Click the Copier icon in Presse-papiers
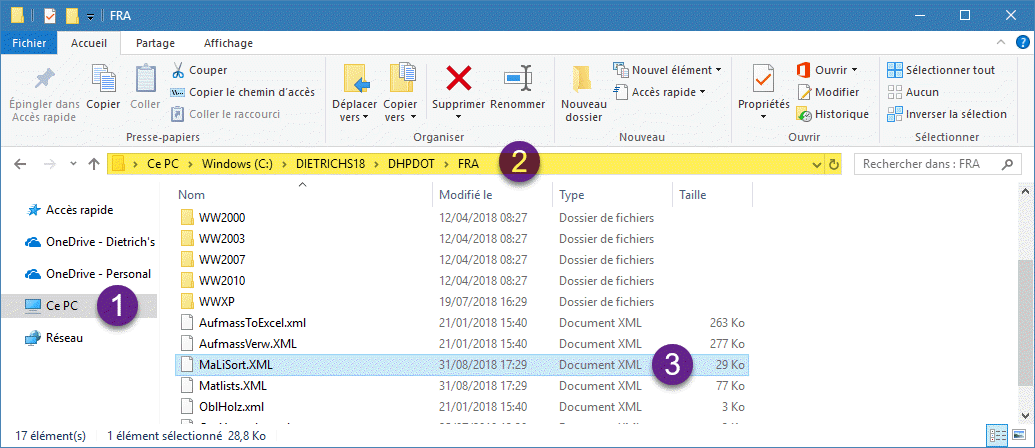Viewport: 1035px width, 448px height. (103, 80)
